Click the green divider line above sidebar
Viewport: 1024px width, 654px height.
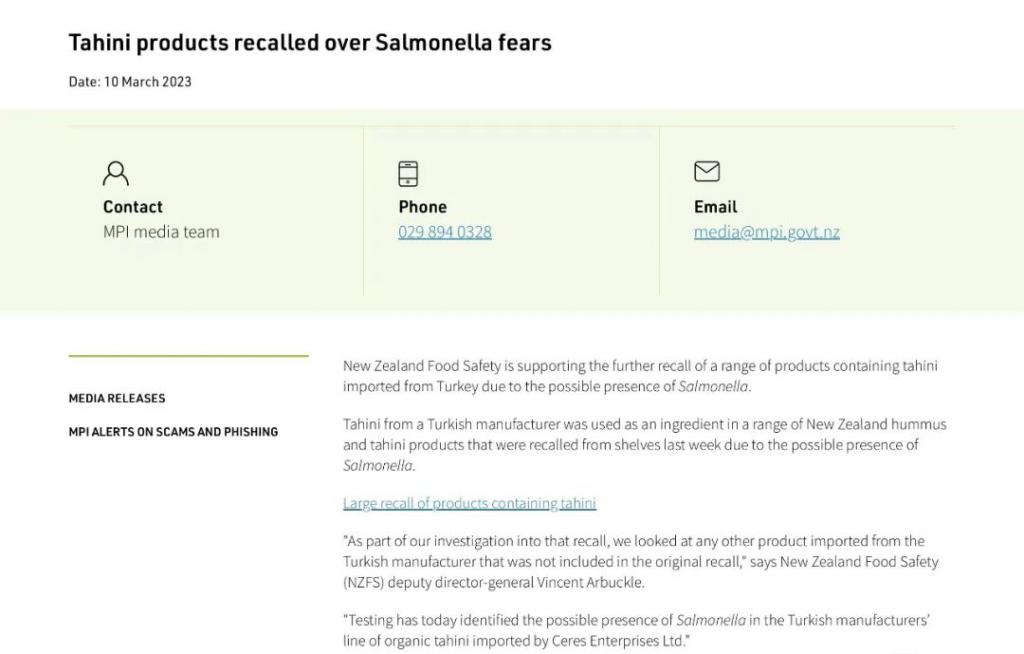188,355
